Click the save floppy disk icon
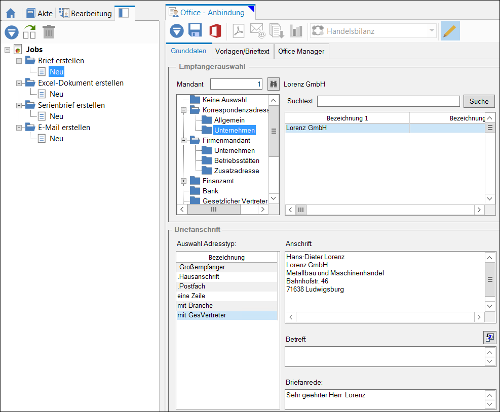Image resolution: width=500 pixels, height=412 pixels. tap(195, 30)
